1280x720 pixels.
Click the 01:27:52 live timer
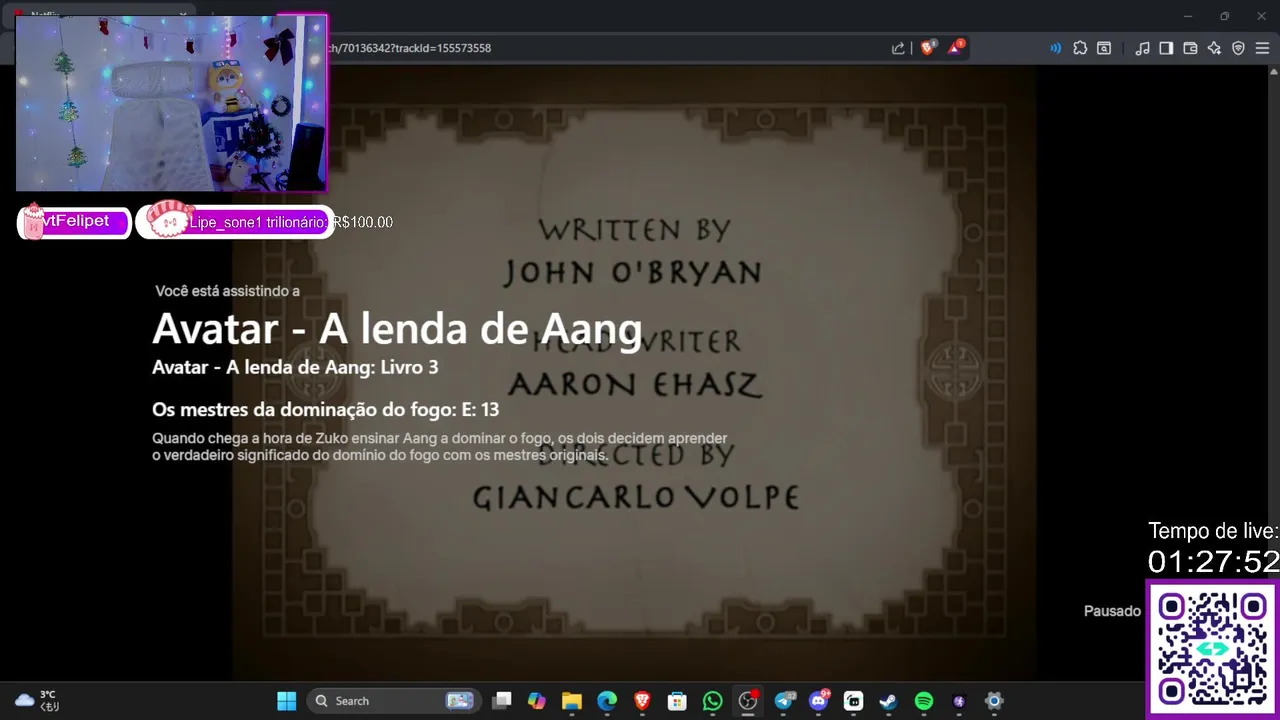pos(1213,562)
